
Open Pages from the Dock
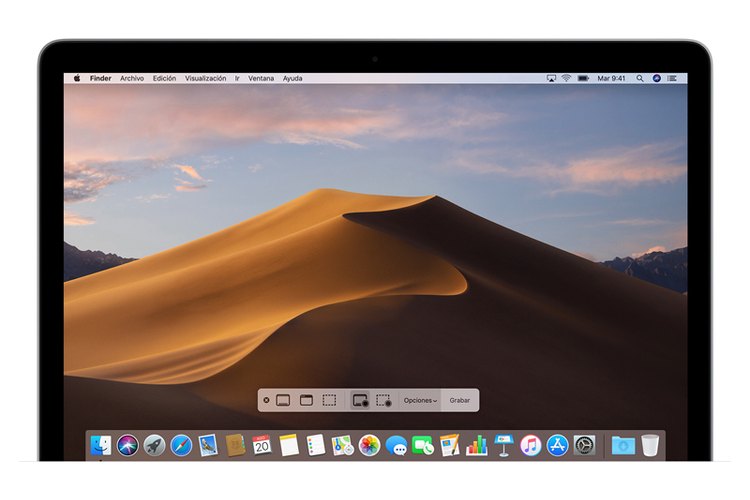click(450, 445)
